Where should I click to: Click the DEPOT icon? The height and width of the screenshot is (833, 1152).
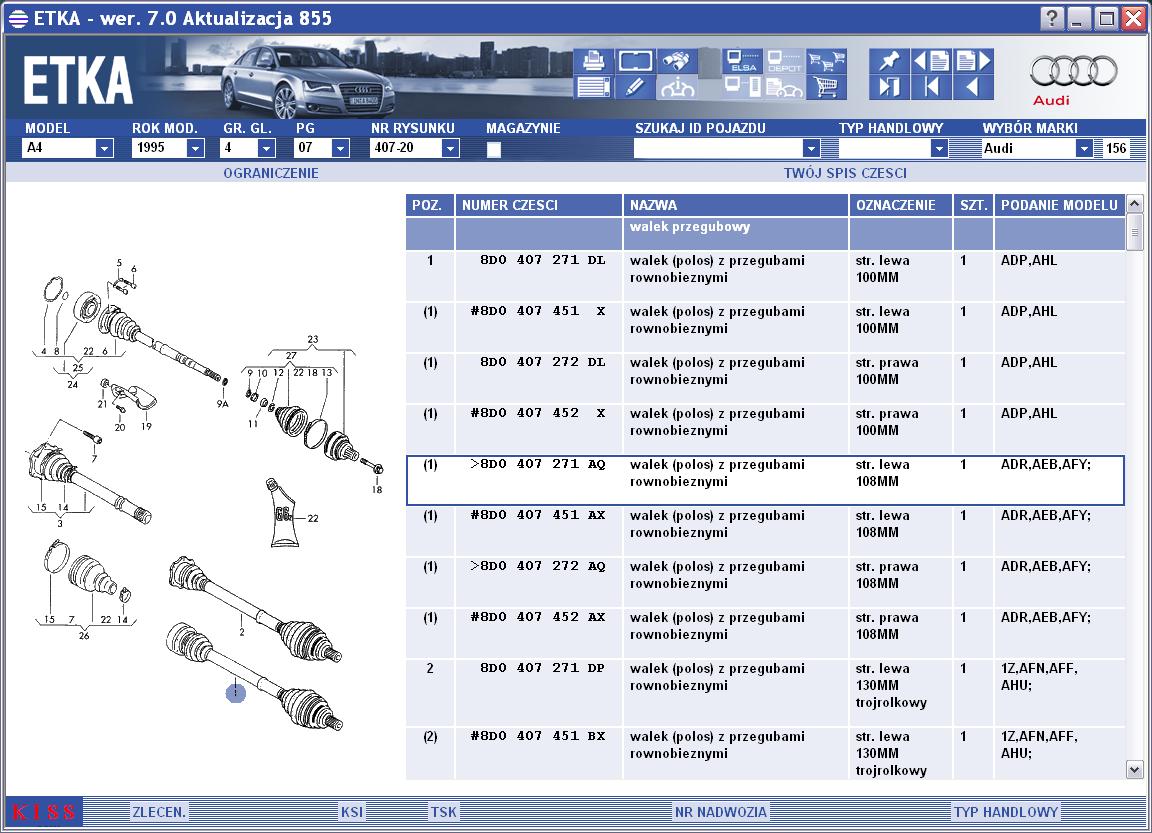click(784, 61)
